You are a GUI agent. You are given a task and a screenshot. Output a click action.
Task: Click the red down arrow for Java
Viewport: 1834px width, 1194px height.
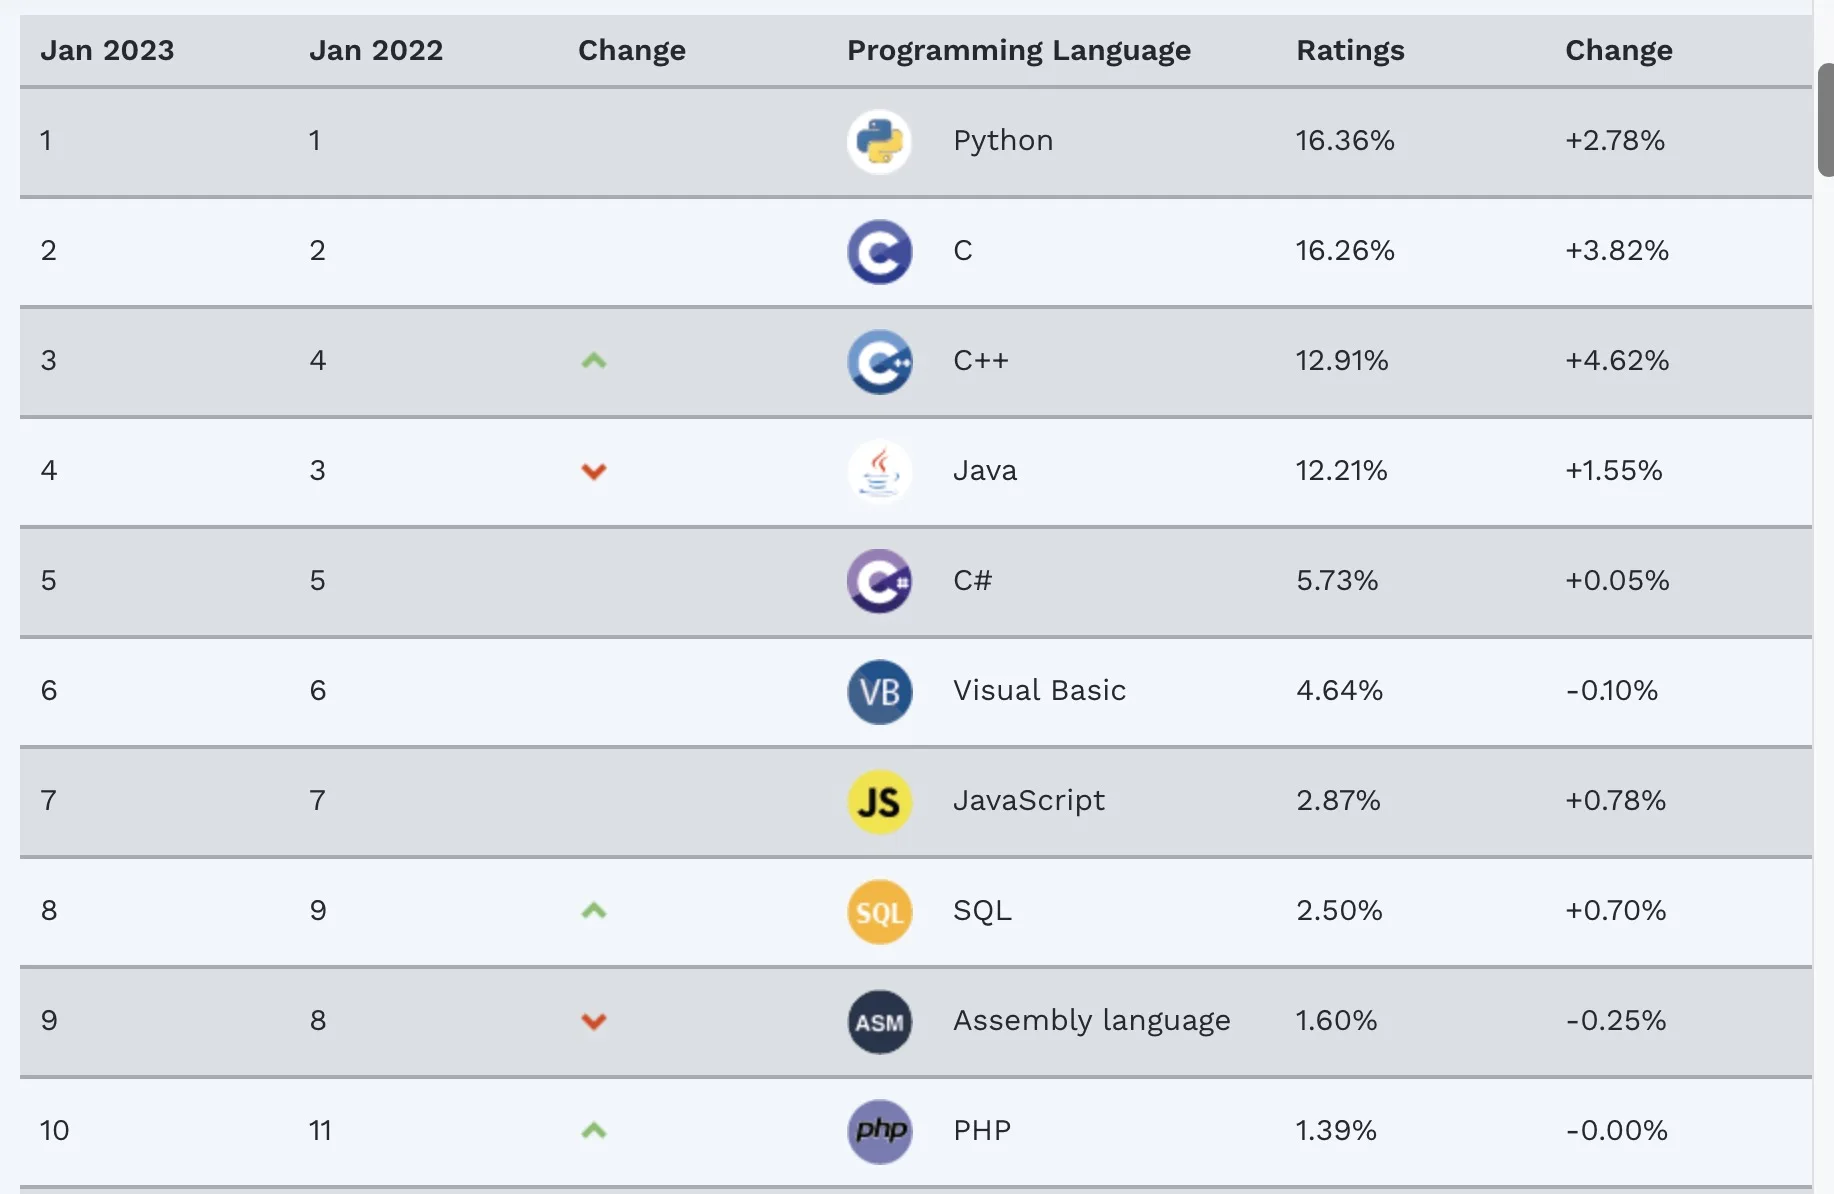(594, 471)
